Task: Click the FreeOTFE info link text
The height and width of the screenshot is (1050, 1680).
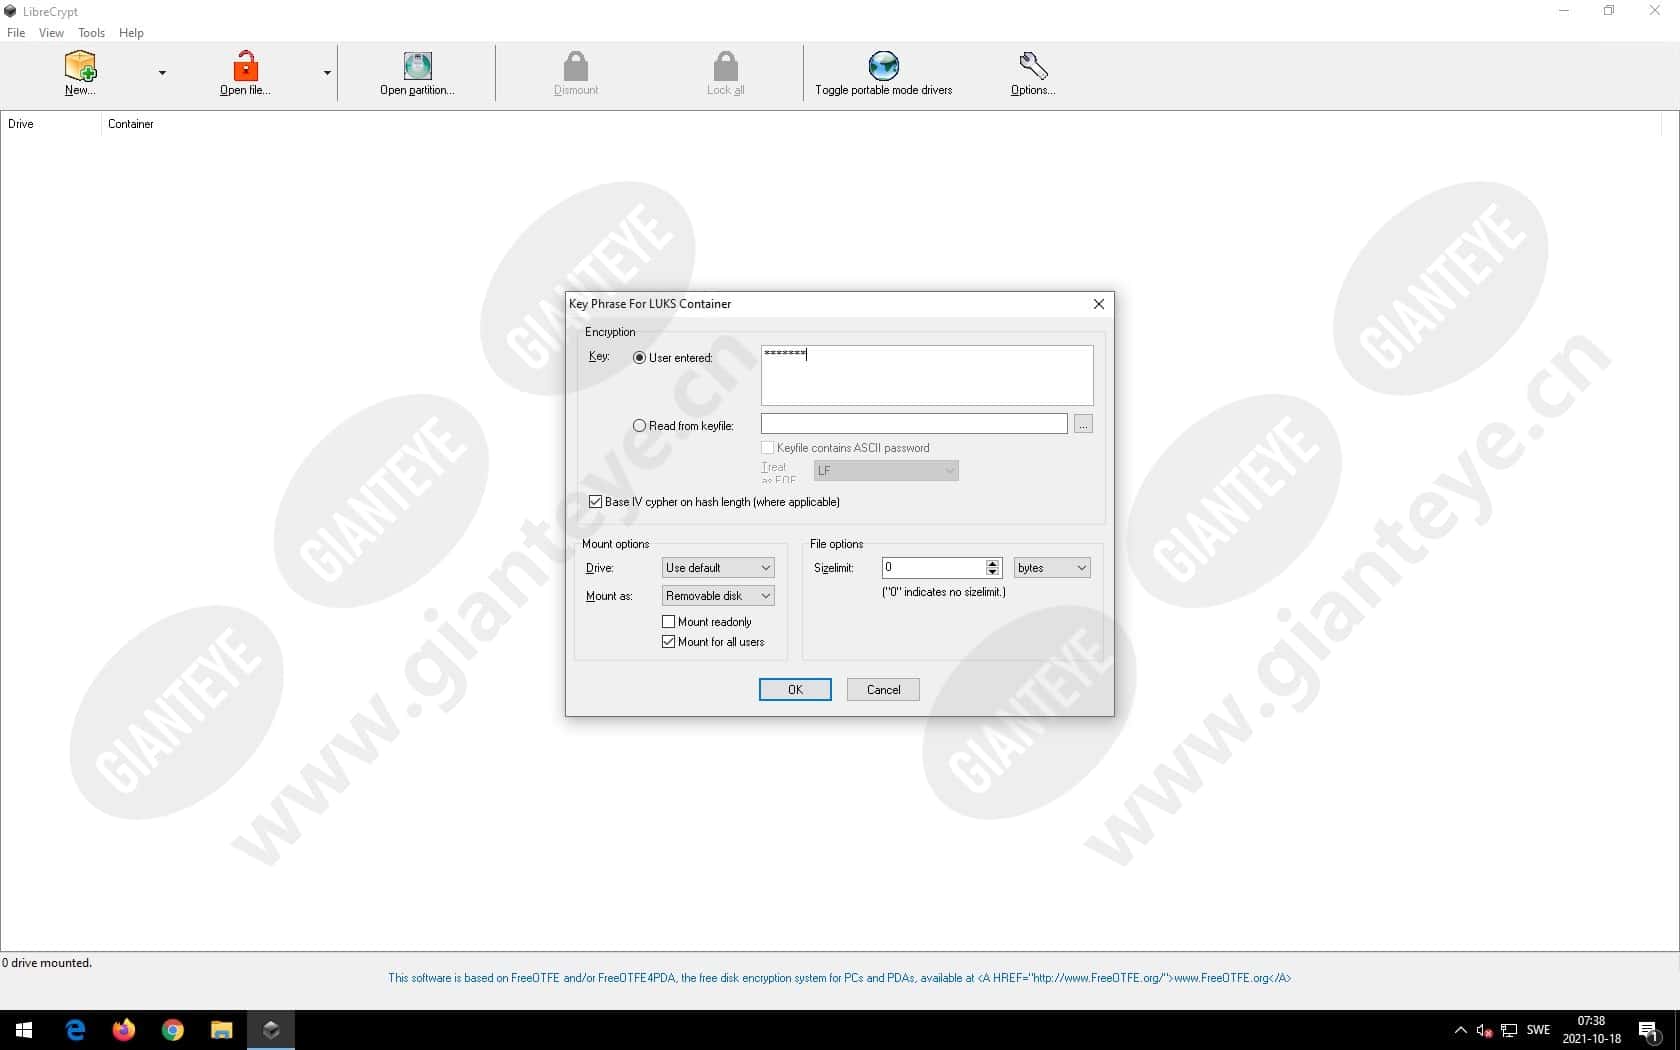Action: (x=839, y=978)
